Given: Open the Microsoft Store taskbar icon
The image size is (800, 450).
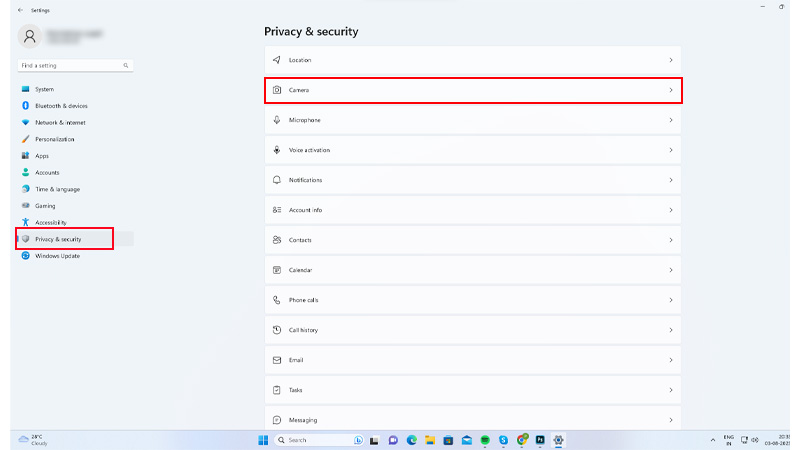Looking at the screenshot, I should click(448, 440).
